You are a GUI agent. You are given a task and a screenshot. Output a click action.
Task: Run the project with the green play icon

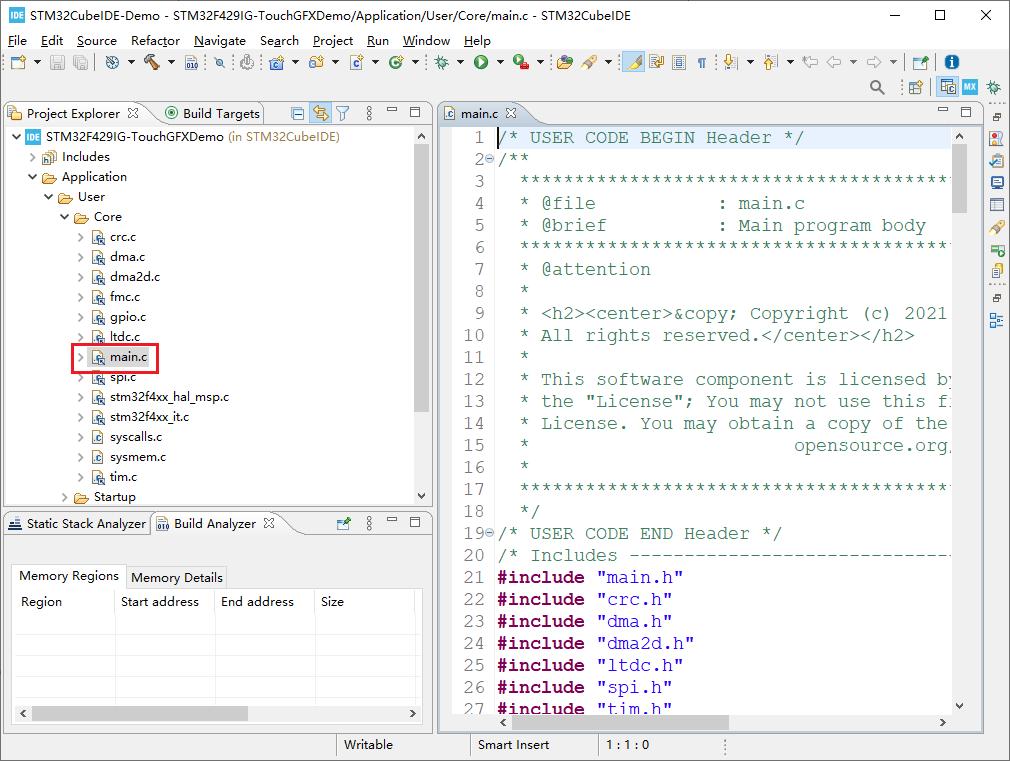click(481, 62)
